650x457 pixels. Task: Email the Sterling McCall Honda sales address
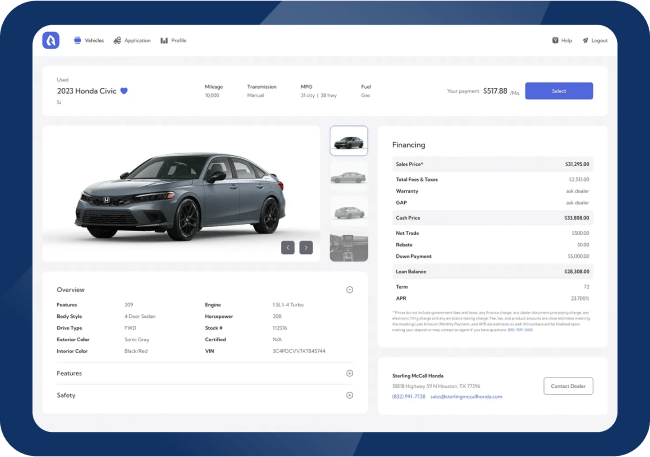[466, 396]
